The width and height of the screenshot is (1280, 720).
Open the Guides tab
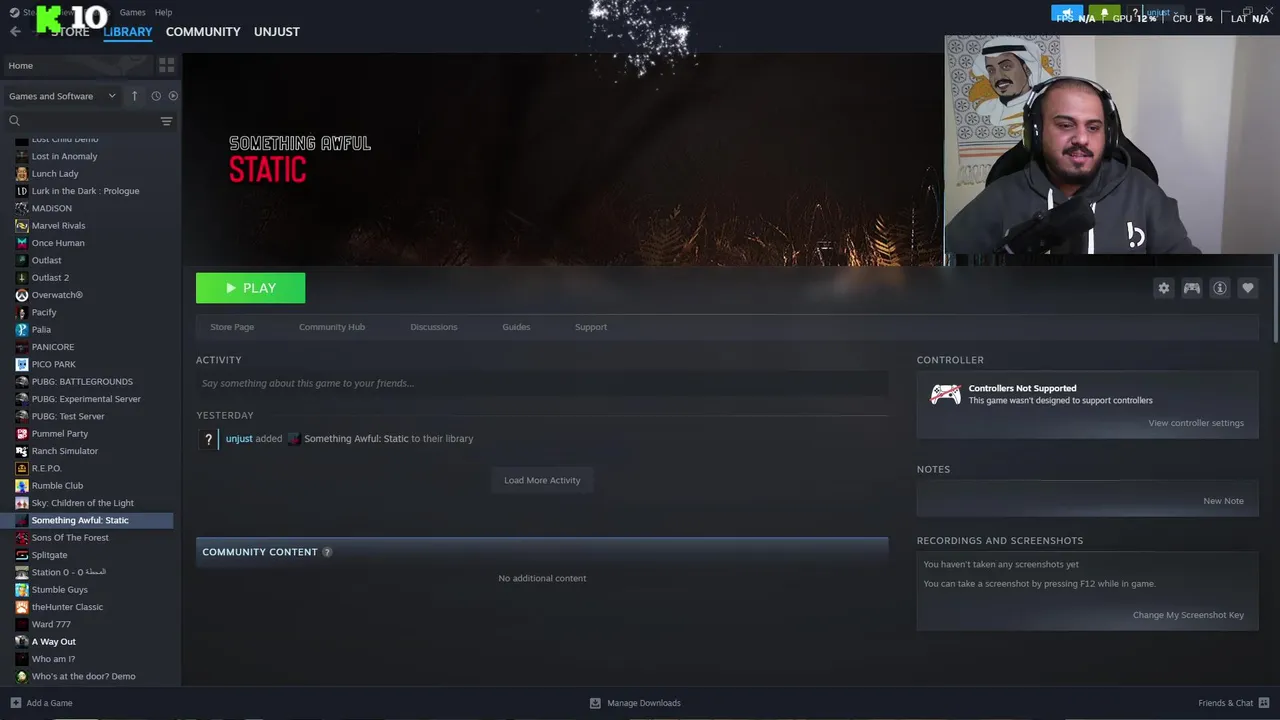click(x=516, y=327)
